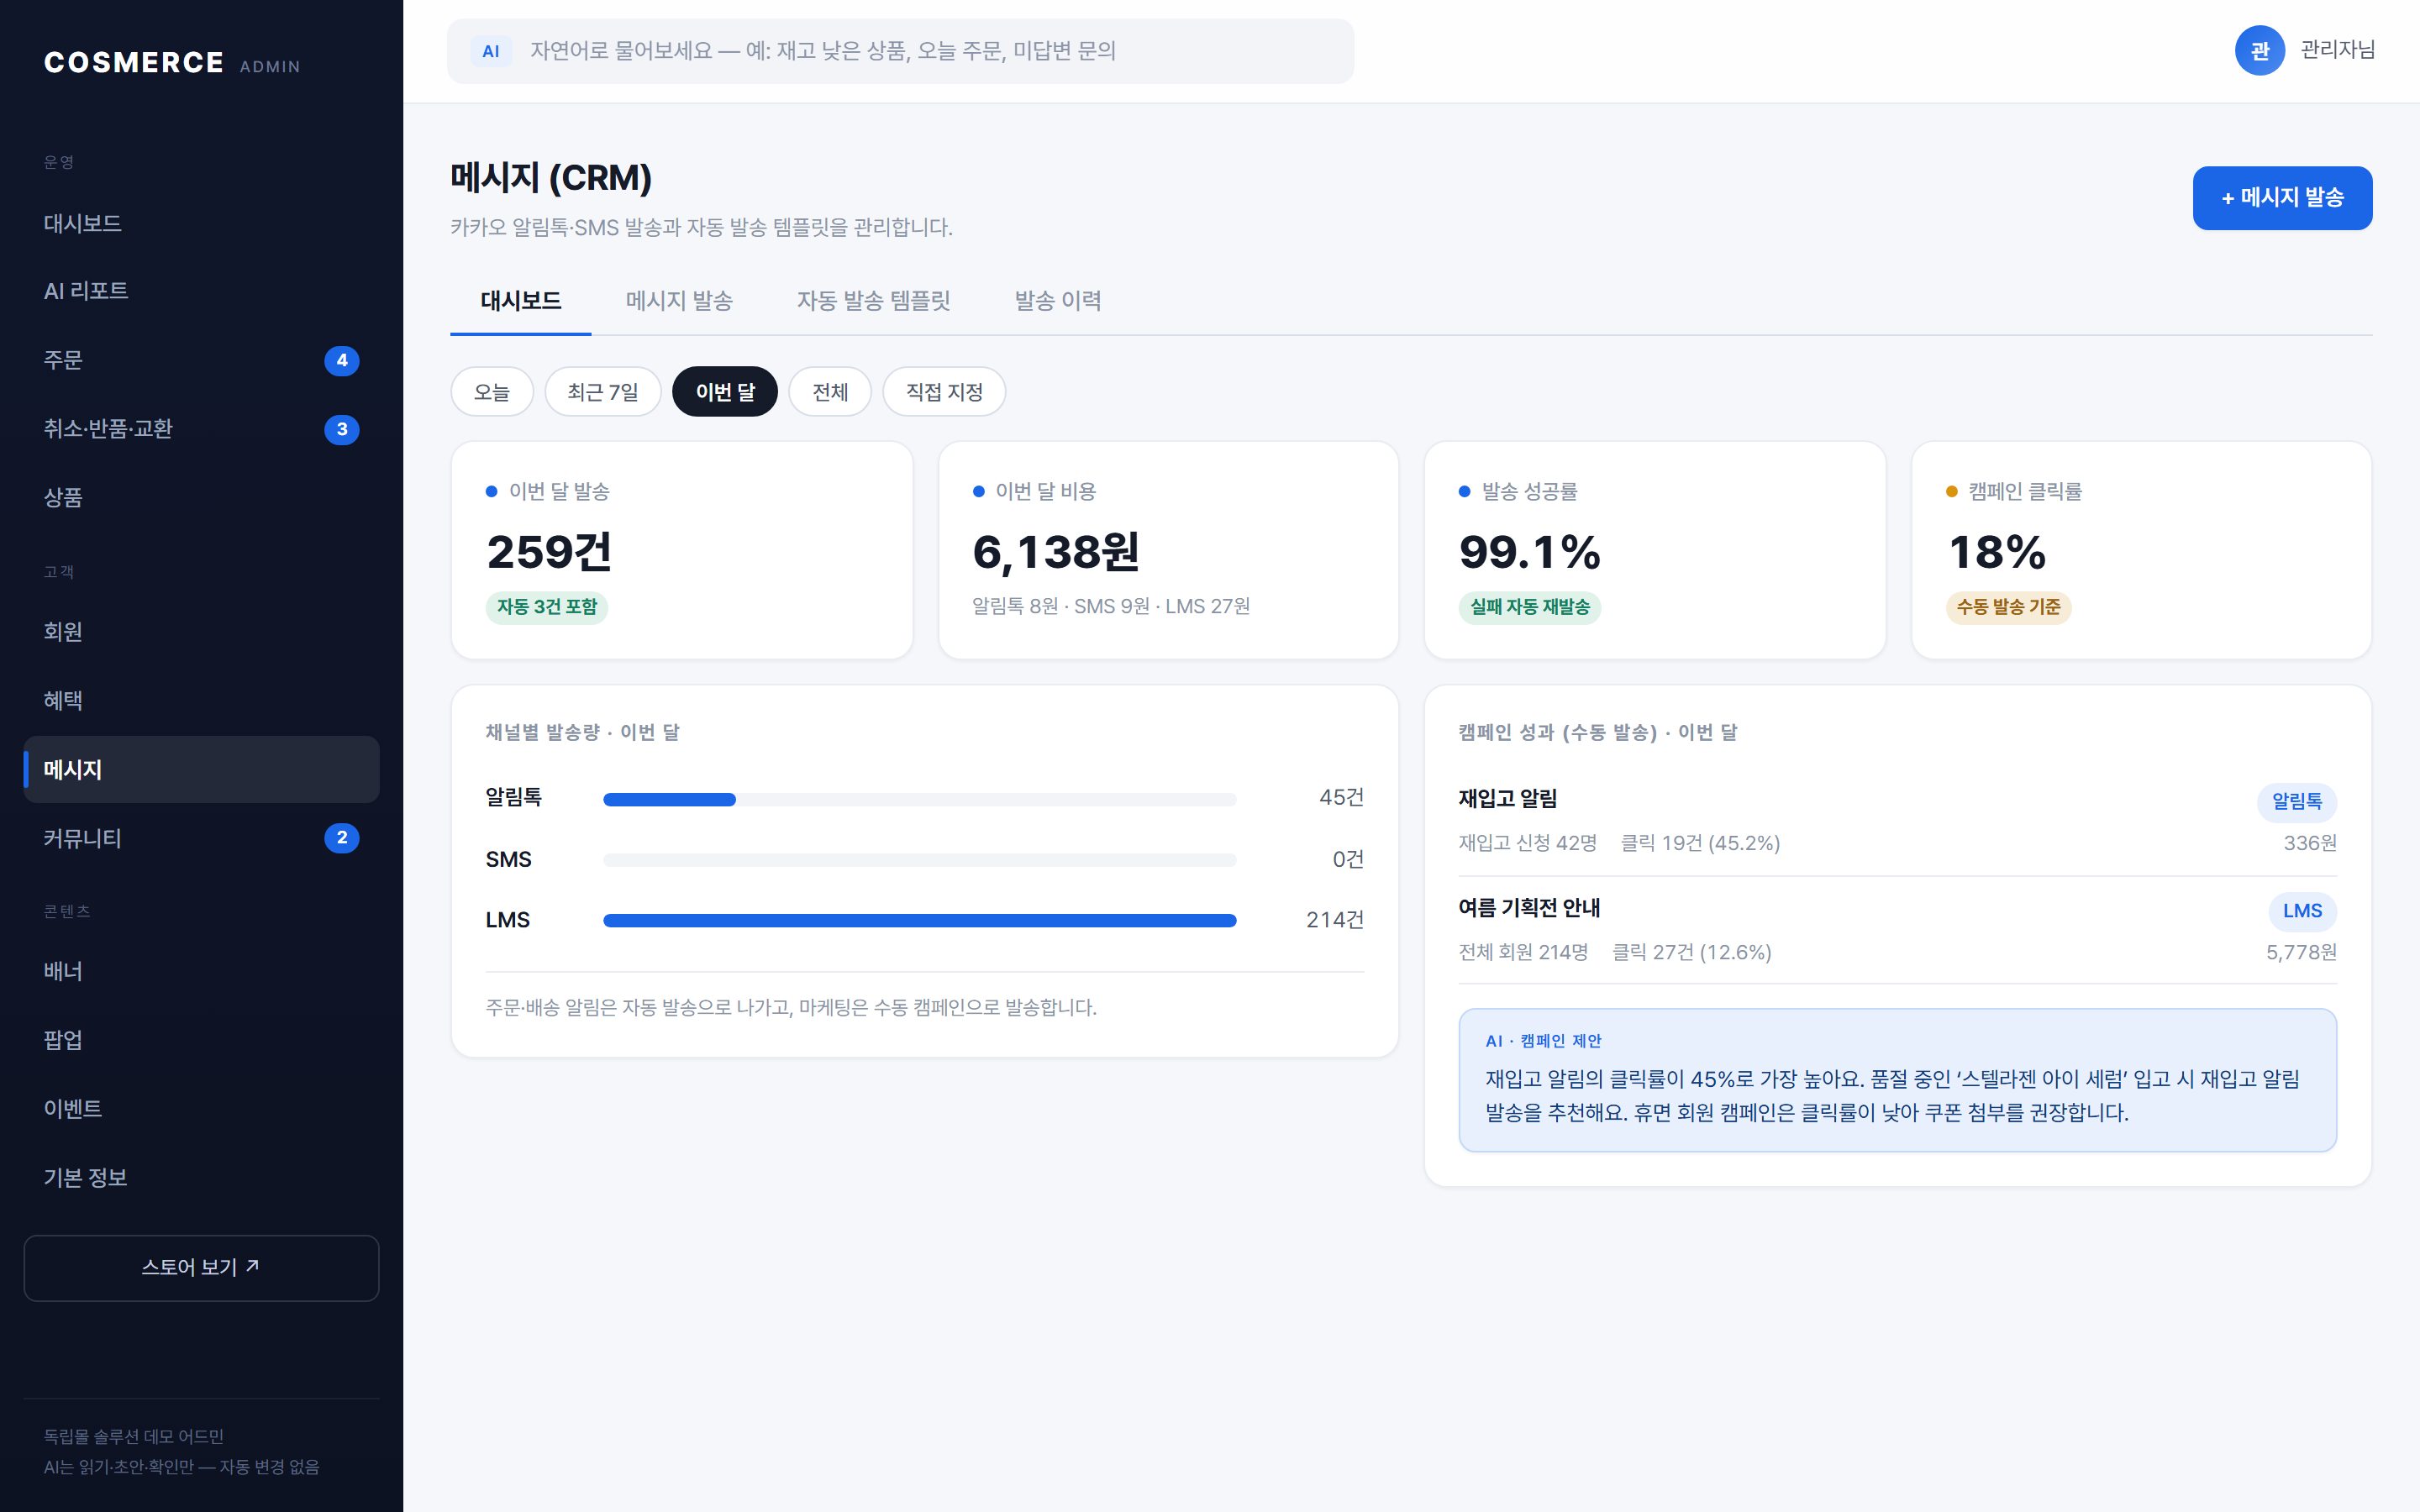Click the 알림톡 progress bar
Image resolution: width=2420 pixels, height=1512 pixels.
click(919, 800)
